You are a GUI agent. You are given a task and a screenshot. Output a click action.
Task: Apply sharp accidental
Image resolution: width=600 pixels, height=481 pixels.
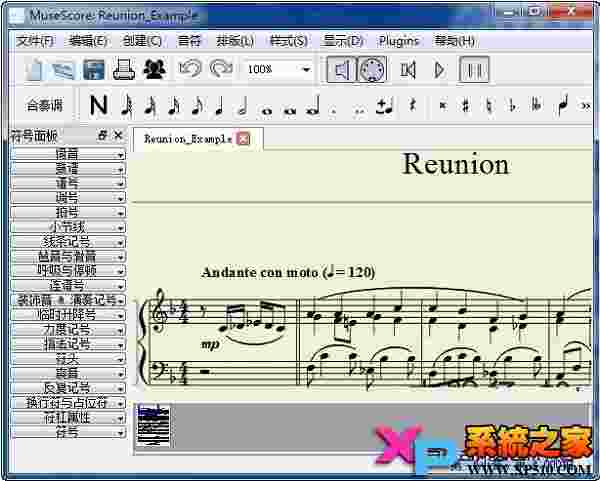coord(466,105)
